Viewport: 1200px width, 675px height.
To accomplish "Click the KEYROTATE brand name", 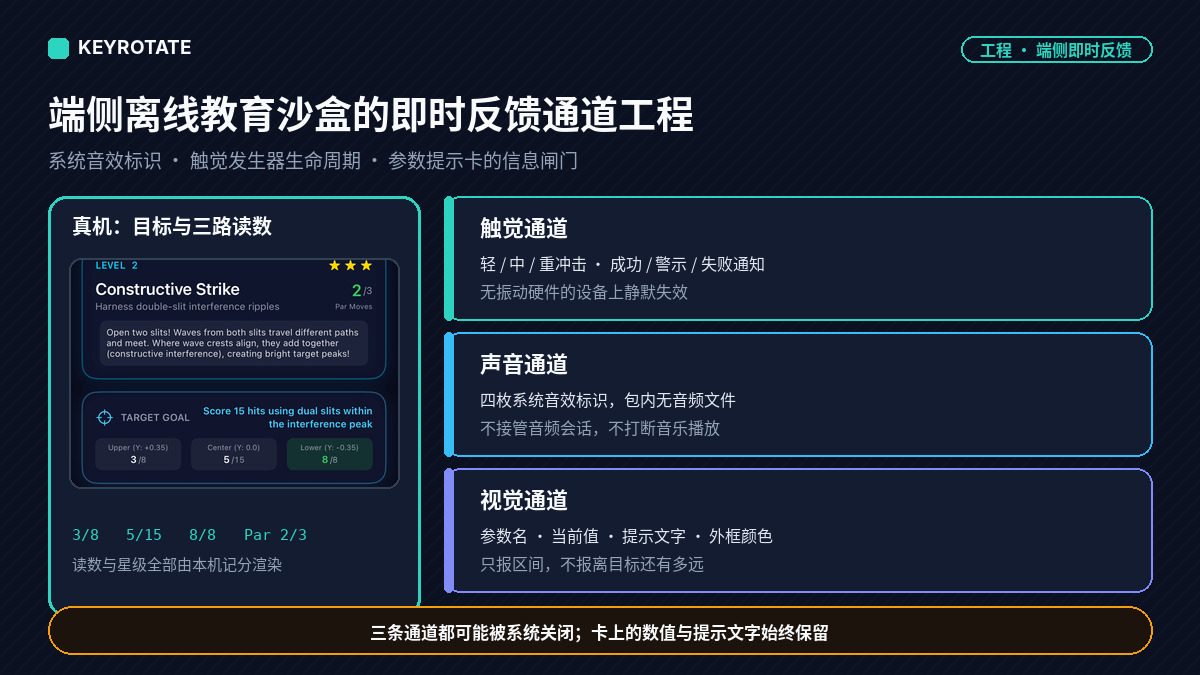I will pos(134,48).
